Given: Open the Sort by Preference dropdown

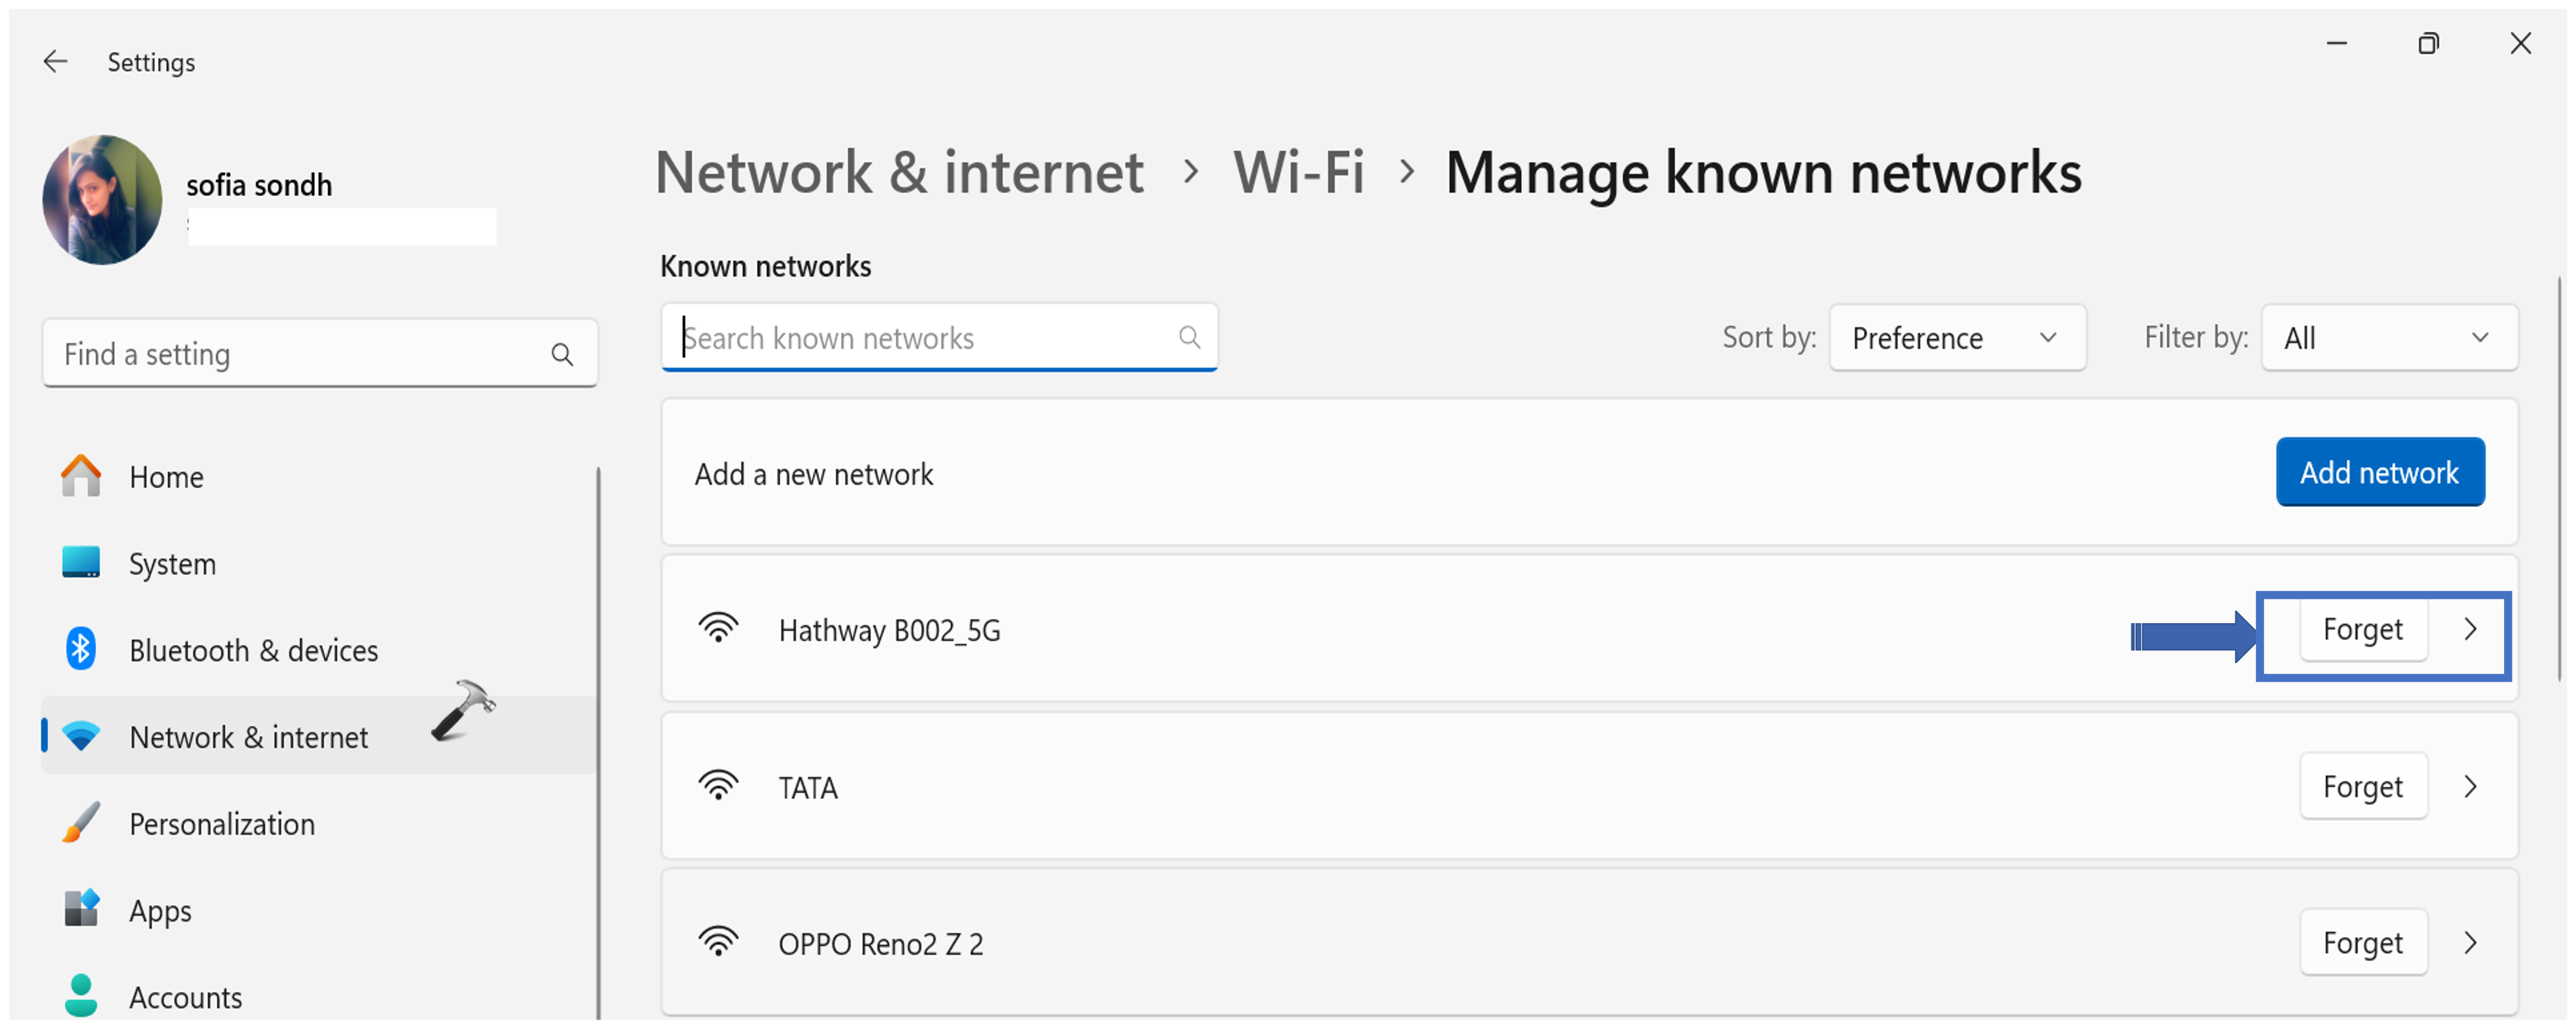Looking at the screenshot, I should tap(1956, 338).
